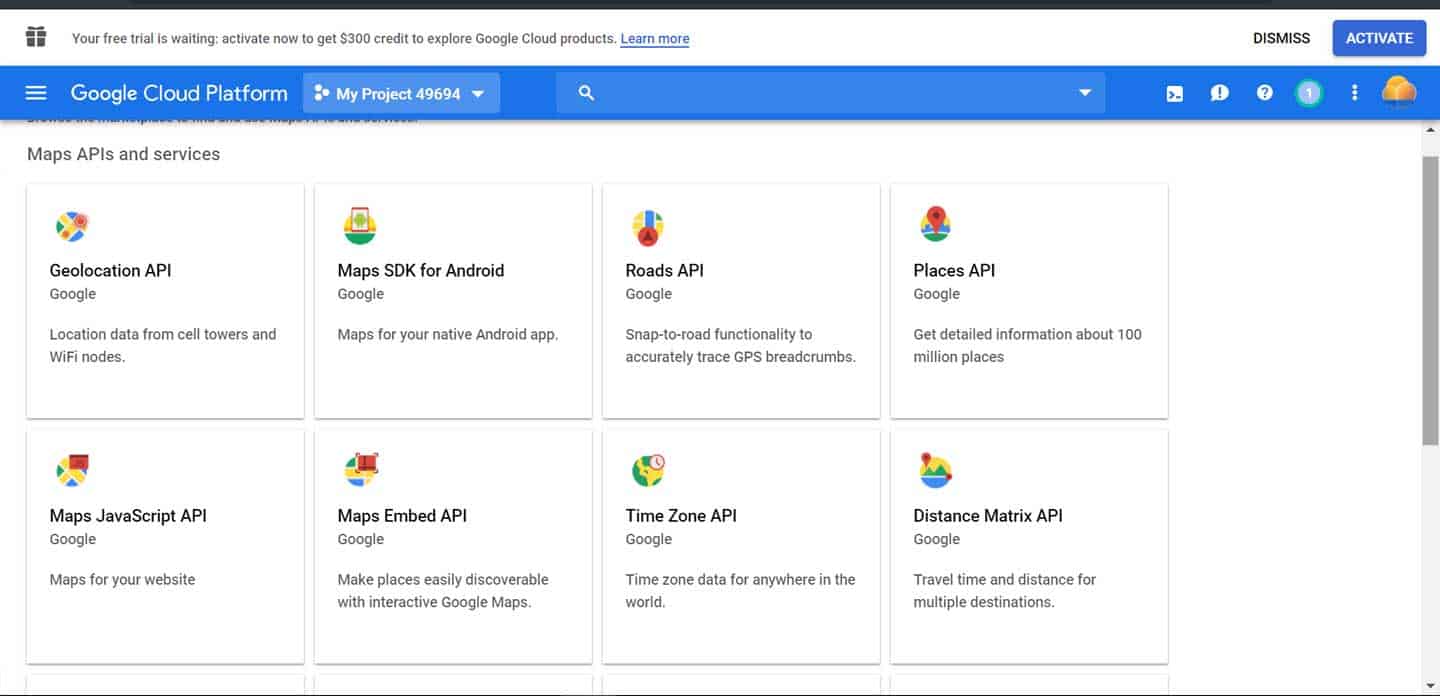
Task: Open the hamburger navigation menu
Action: (x=36, y=93)
